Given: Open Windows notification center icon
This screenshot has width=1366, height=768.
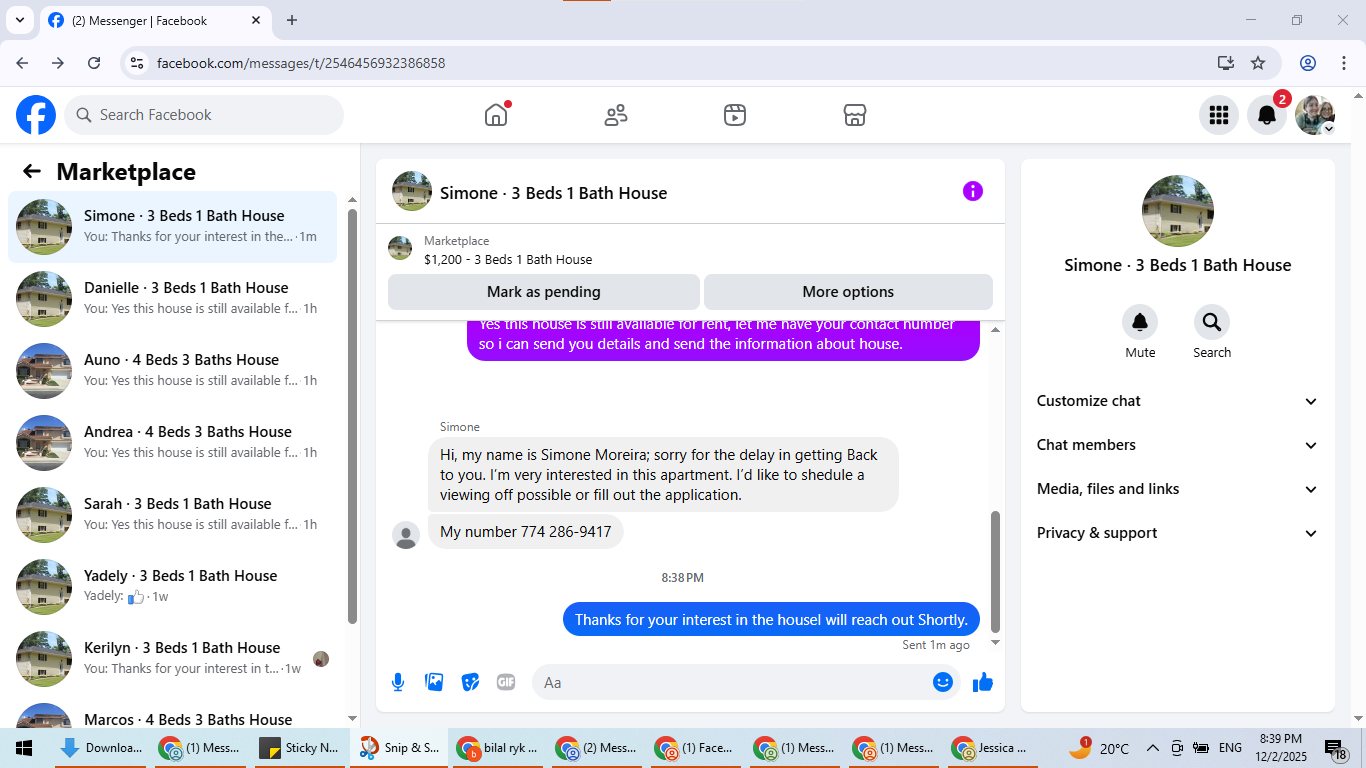Looking at the screenshot, I should [x=1335, y=748].
